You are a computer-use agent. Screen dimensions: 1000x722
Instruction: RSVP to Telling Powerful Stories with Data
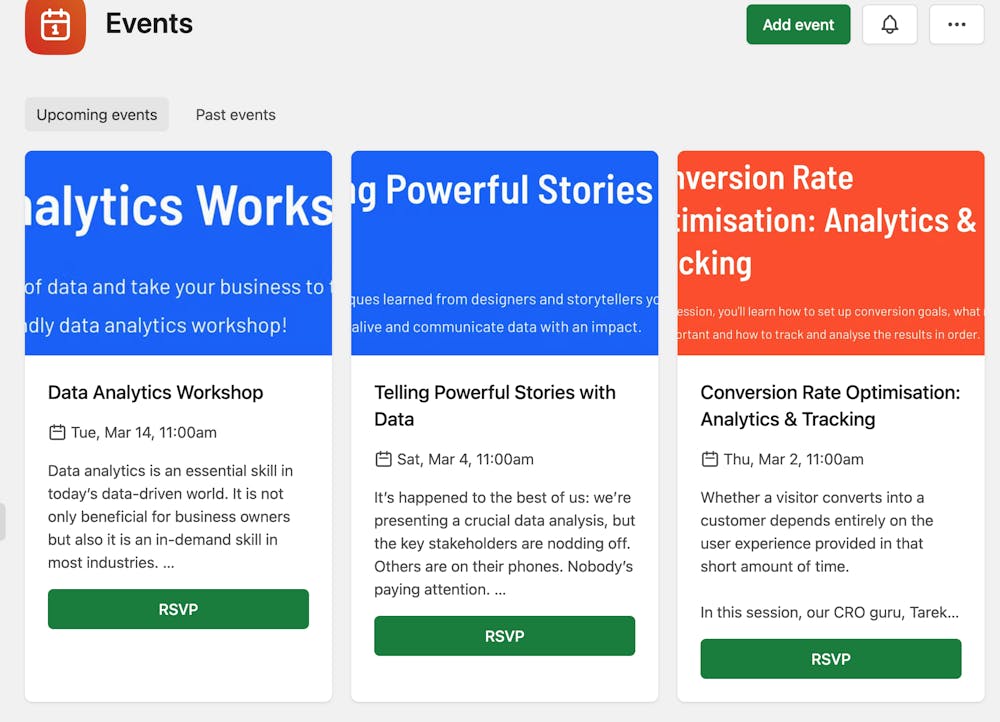coord(504,636)
